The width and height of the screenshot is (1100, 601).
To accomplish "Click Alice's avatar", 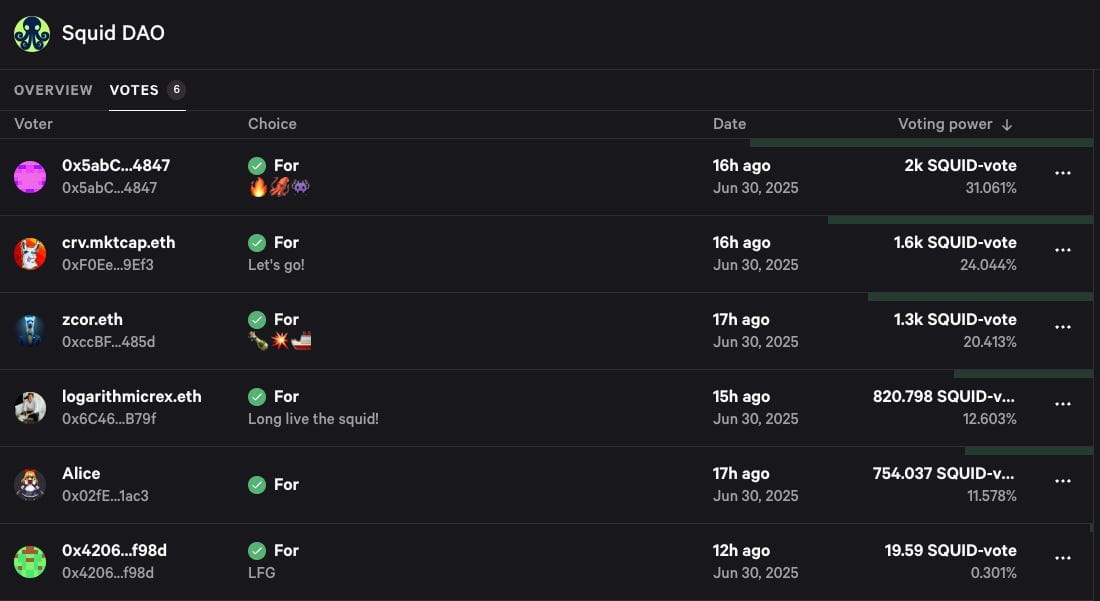I will (x=30, y=485).
